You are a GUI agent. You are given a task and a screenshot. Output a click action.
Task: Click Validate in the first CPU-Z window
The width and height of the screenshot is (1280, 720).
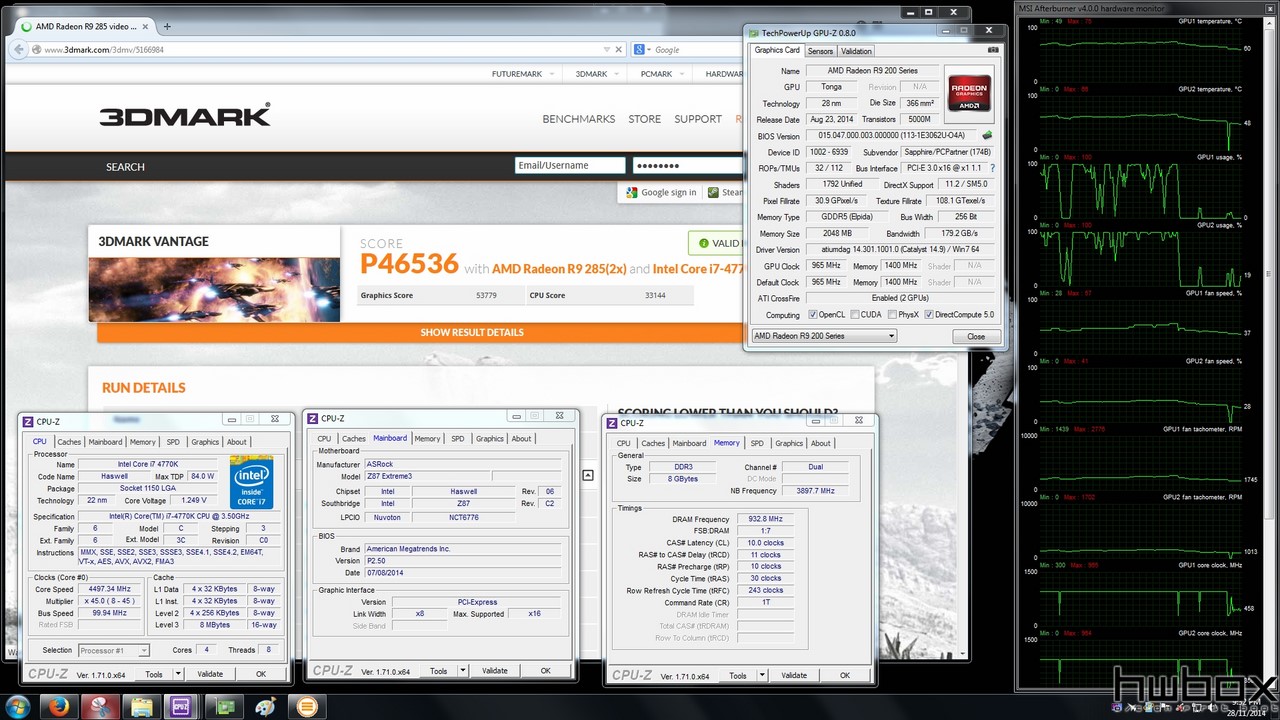[x=210, y=674]
